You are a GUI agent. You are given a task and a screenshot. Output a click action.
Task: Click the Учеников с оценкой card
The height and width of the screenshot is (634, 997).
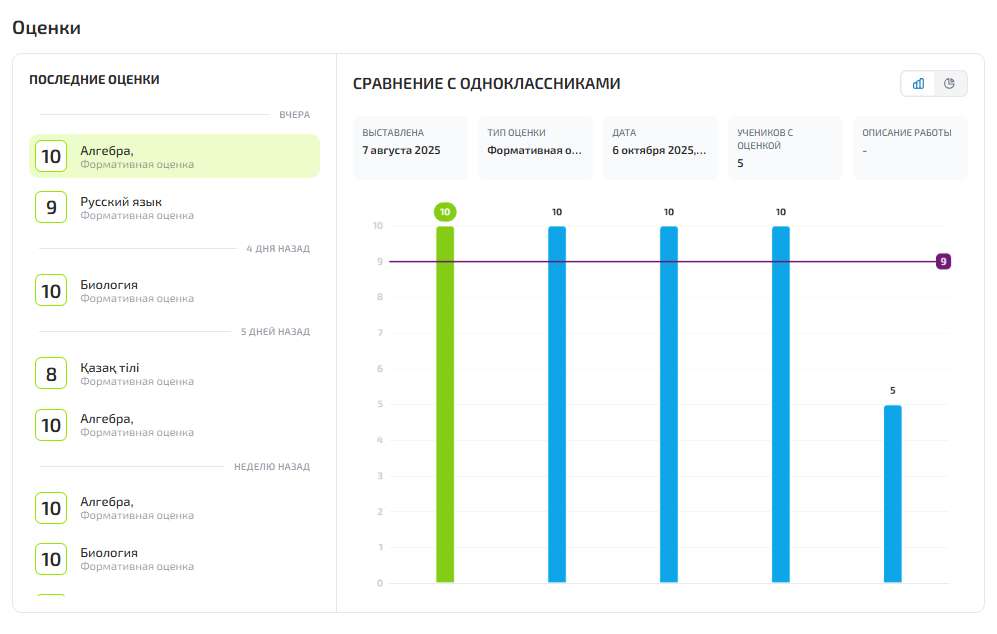pos(785,148)
